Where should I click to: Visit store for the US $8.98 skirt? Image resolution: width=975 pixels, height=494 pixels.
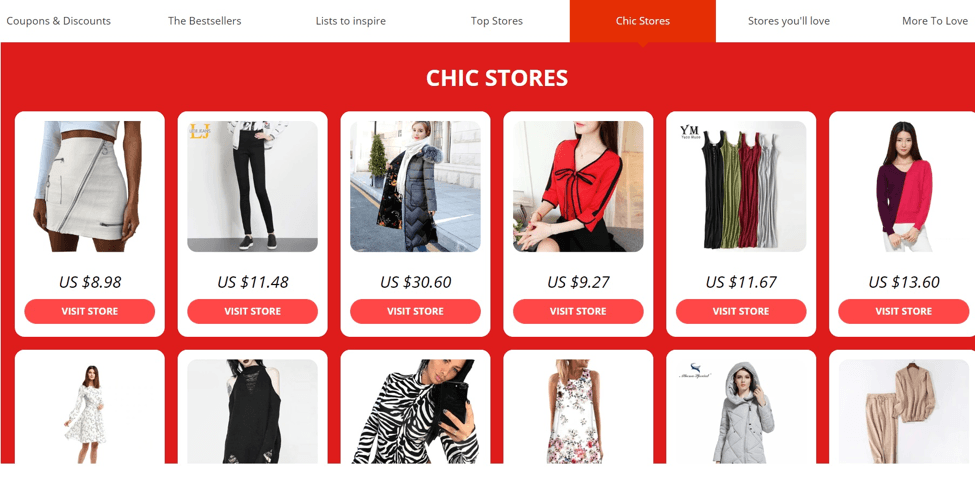90,311
